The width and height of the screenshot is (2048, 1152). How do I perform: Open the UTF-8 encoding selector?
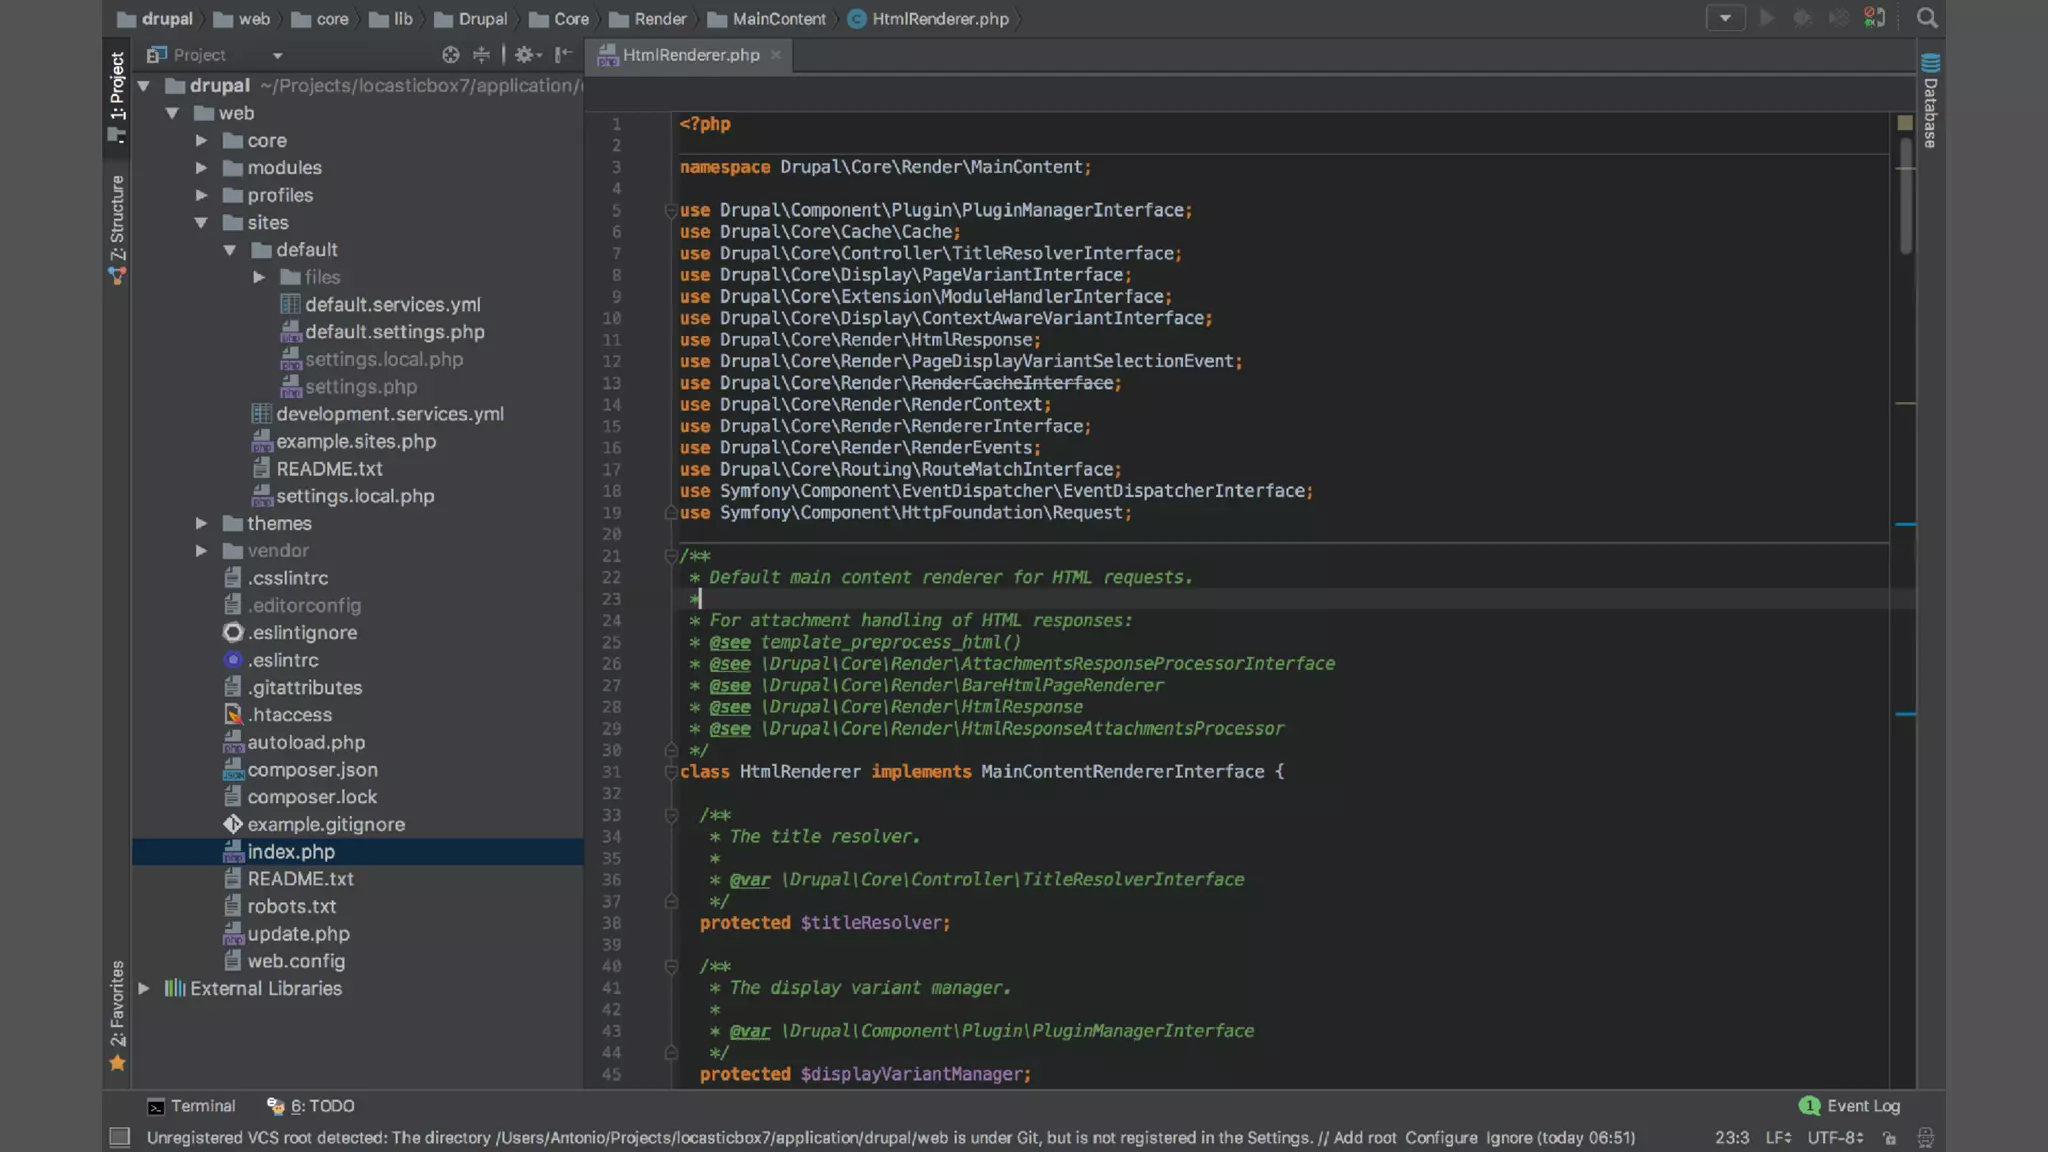(1834, 1137)
